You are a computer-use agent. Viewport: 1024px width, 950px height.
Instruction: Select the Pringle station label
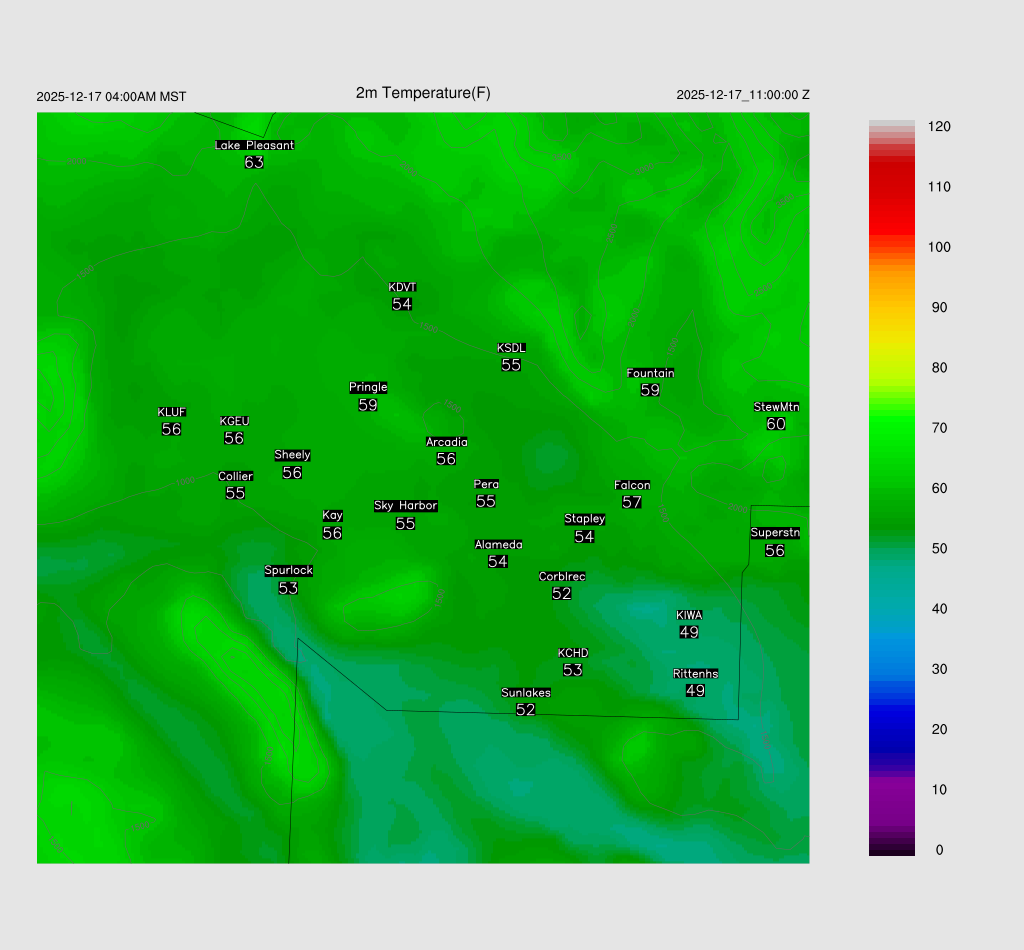[368, 388]
